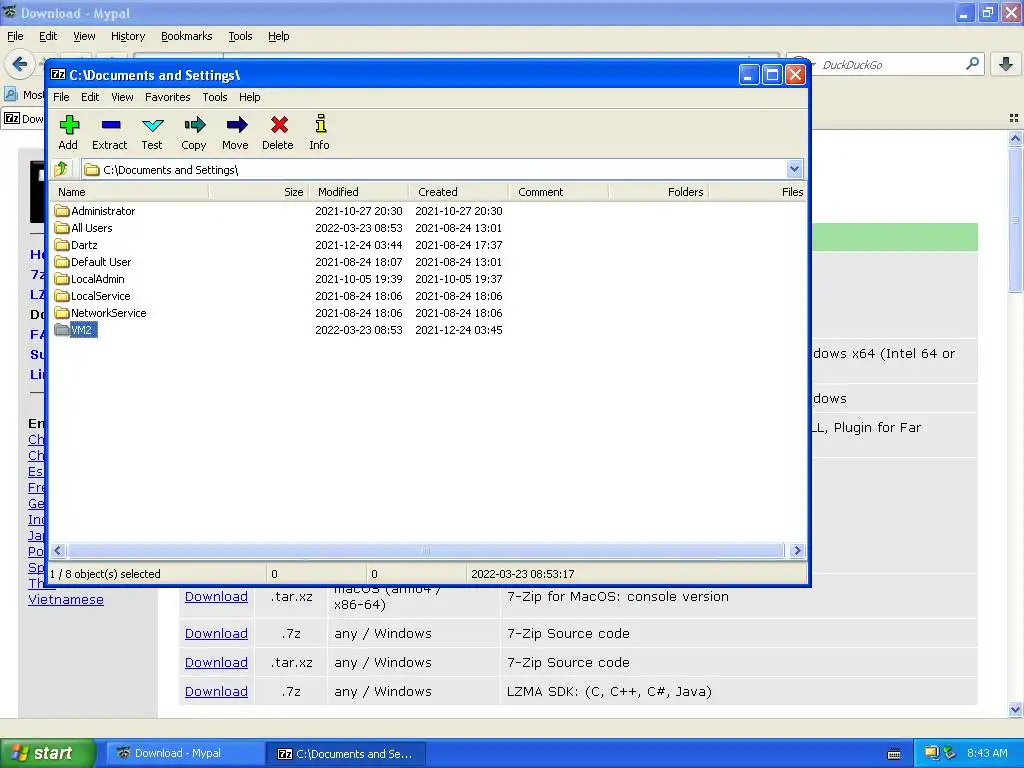Click the page scrollbar up arrow
This screenshot has width=1024, height=768.
click(1015, 138)
